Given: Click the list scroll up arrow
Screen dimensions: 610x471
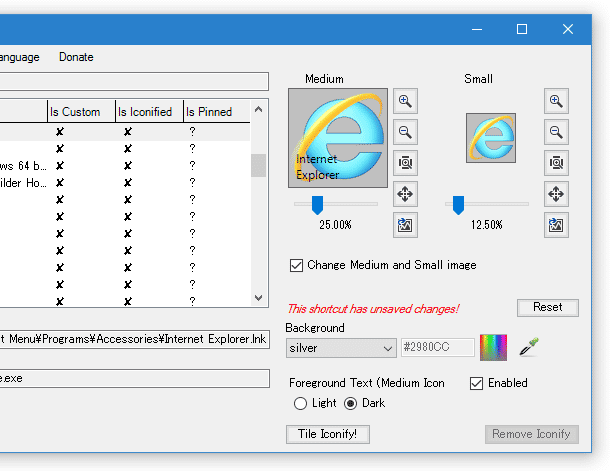Looking at the screenshot, I should pyautogui.click(x=258, y=110).
